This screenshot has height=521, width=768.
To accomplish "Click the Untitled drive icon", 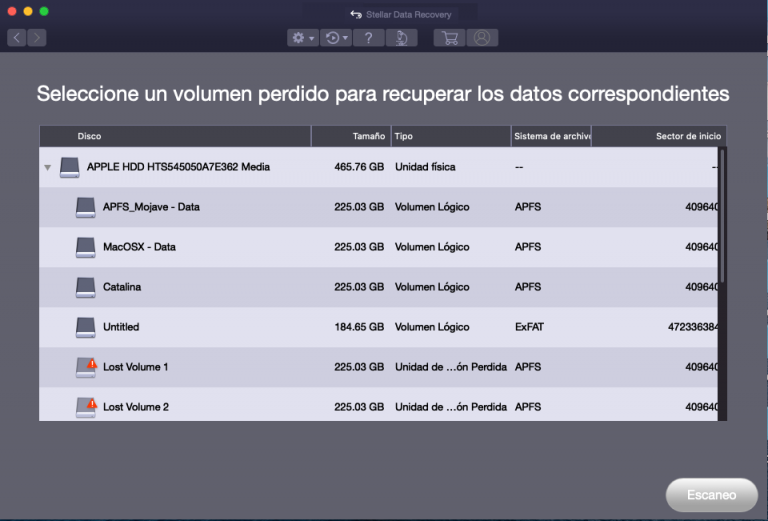I will [86, 328].
